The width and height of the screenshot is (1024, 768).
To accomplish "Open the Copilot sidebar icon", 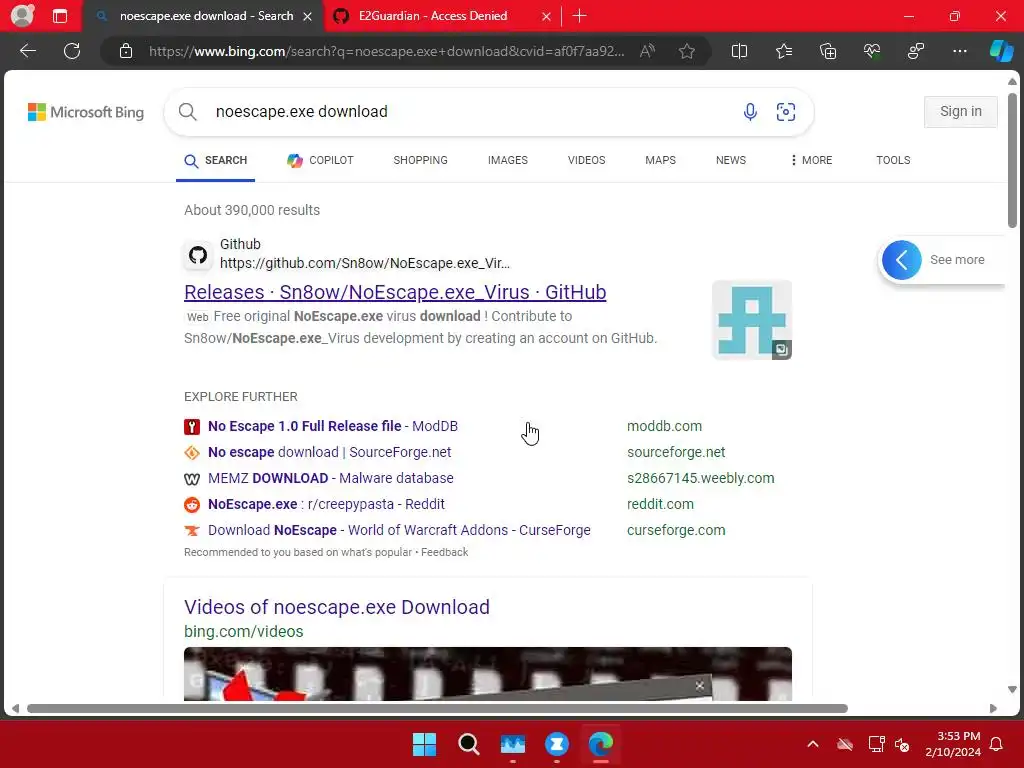I will point(1001,51).
